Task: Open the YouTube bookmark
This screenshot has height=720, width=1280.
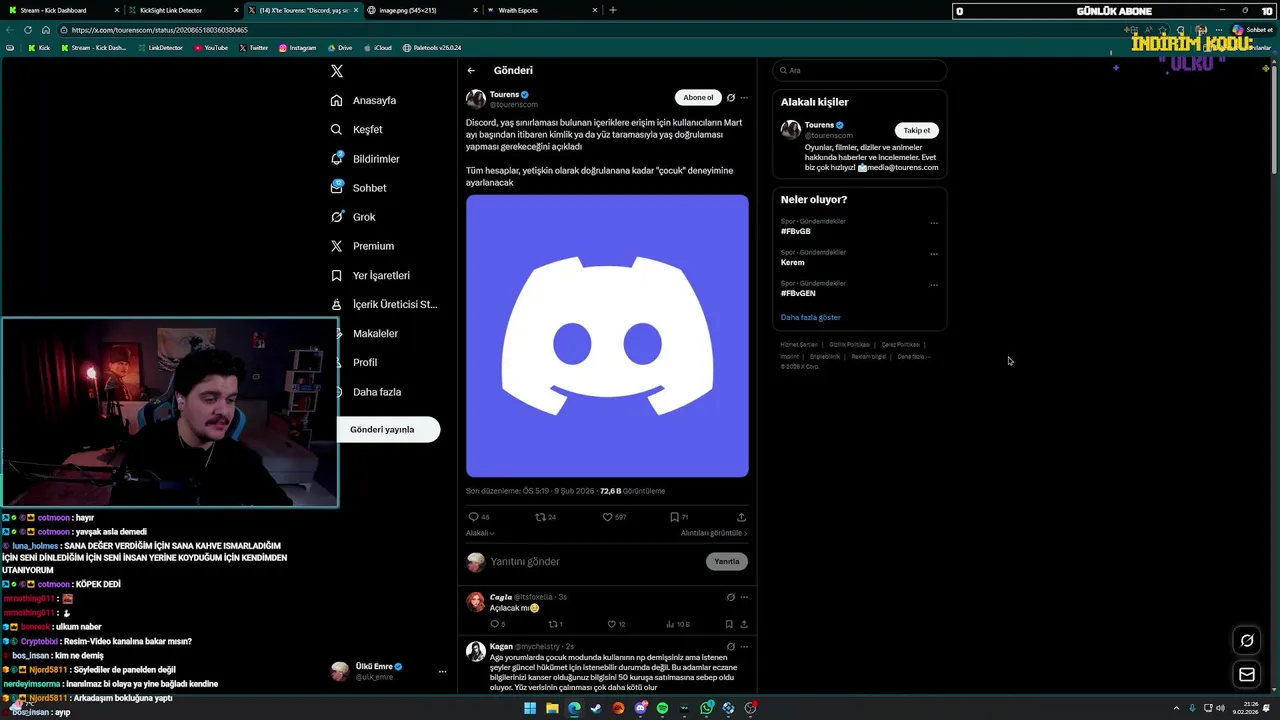Action: [x=211, y=48]
